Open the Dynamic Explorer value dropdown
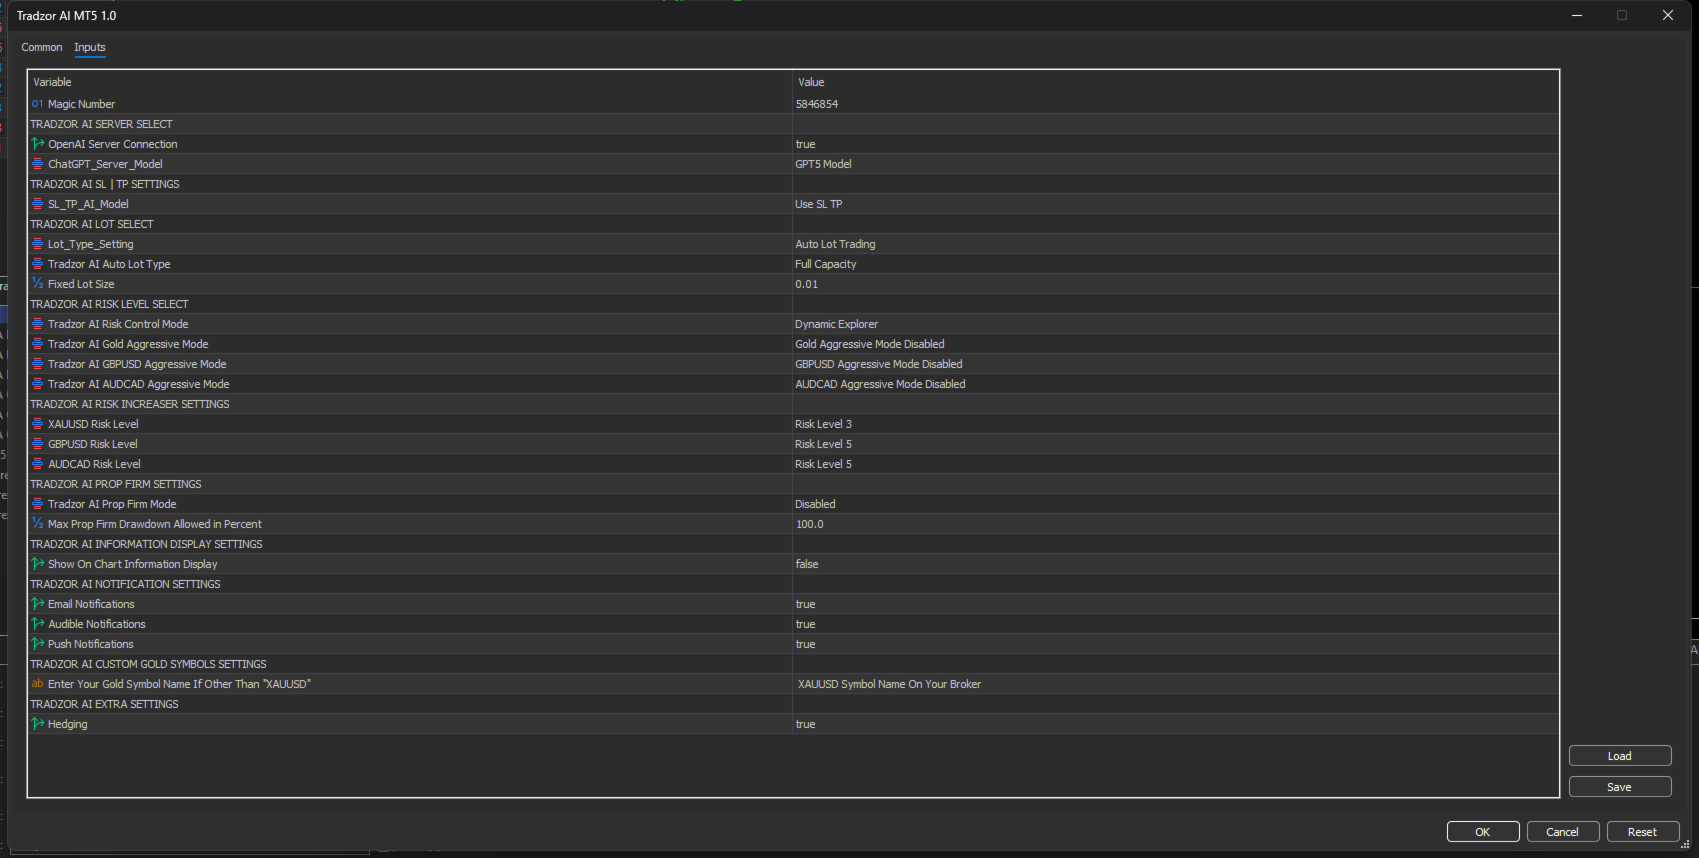Image resolution: width=1699 pixels, height=858 pixels. tap(1175, 324)
